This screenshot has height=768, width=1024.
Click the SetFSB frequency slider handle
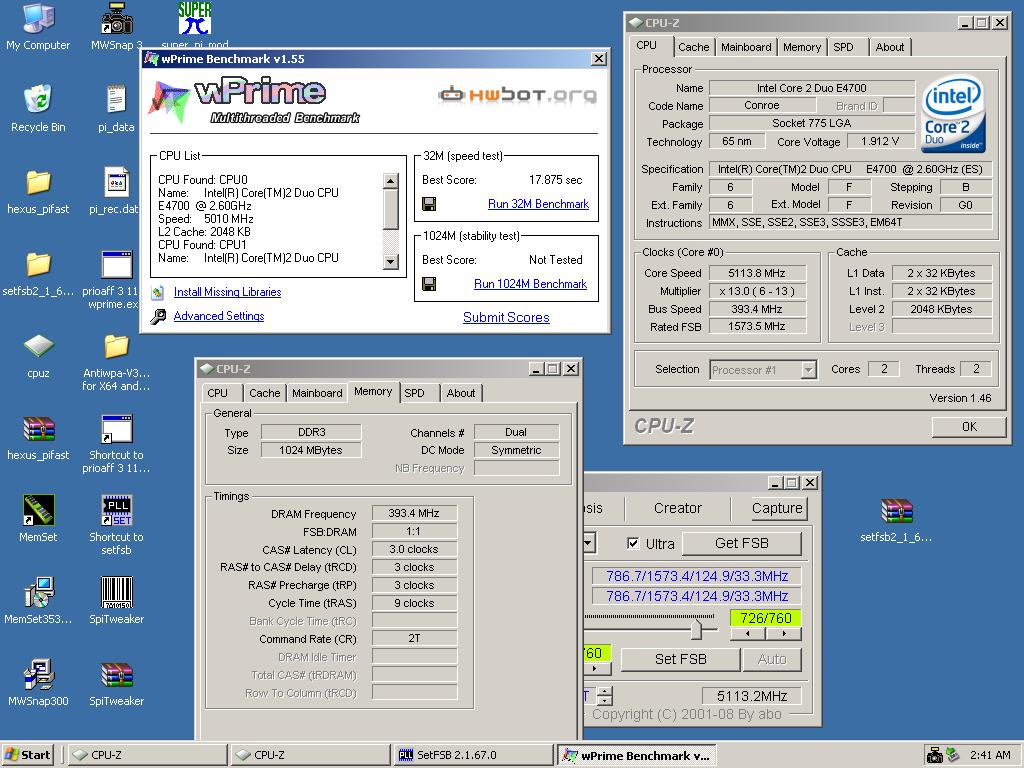696,630
